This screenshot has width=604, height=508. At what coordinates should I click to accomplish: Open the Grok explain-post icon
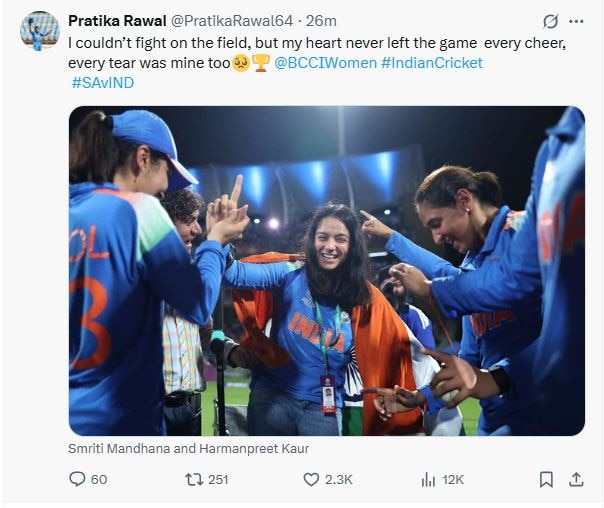click(549, 22)
